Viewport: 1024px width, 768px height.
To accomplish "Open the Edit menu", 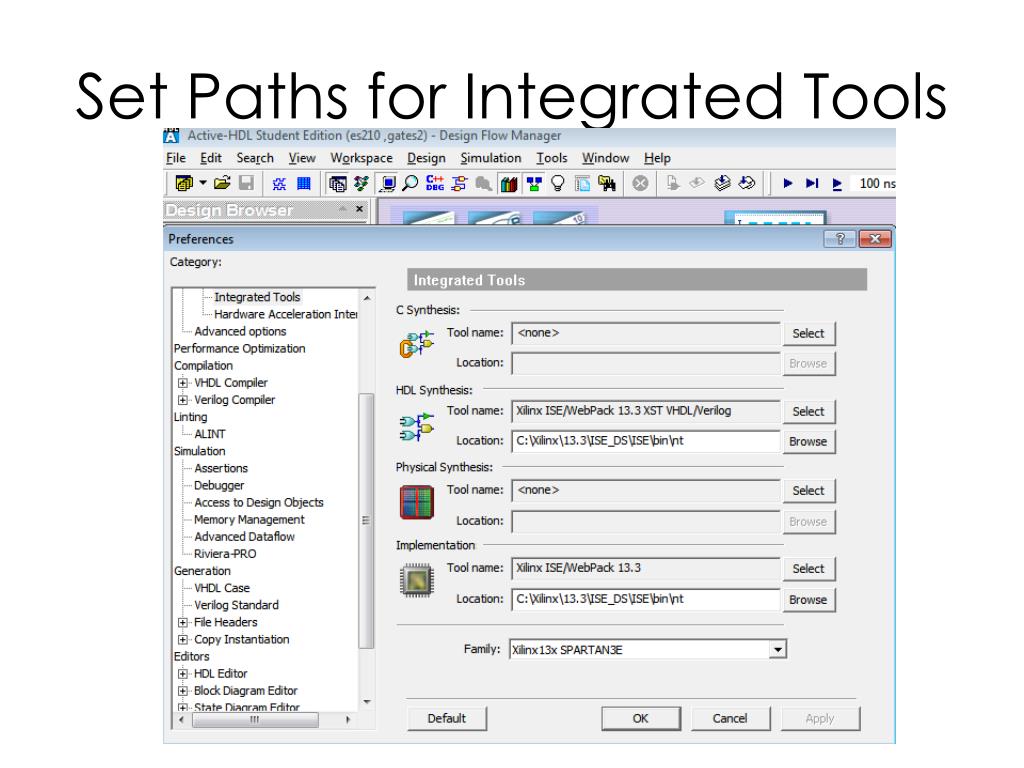I will [x=210, y=158].
